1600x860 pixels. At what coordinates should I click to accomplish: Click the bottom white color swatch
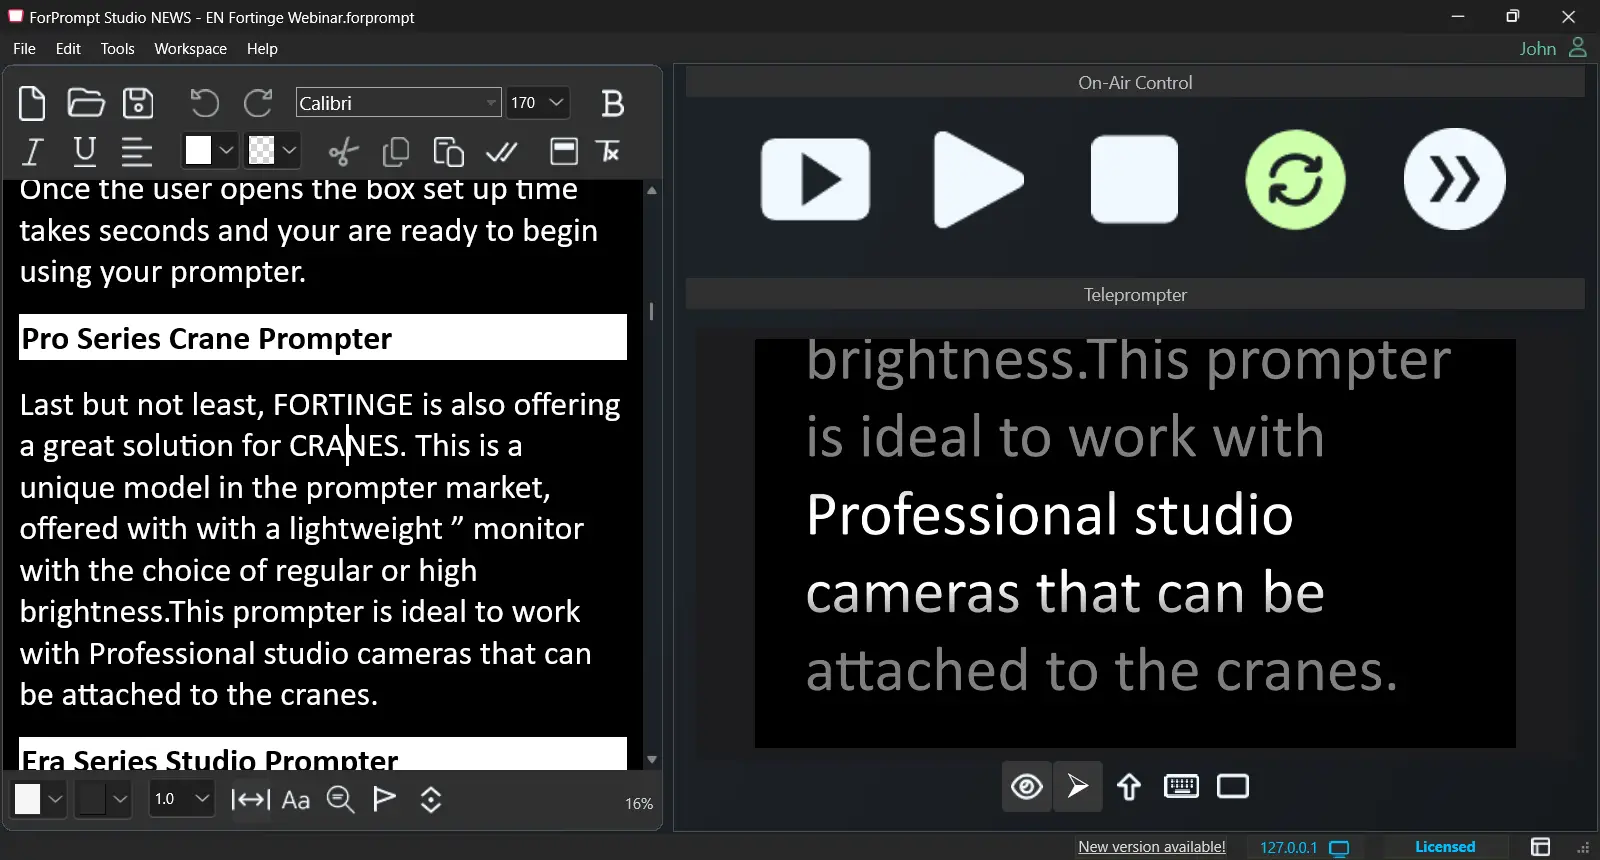[28, 799]
